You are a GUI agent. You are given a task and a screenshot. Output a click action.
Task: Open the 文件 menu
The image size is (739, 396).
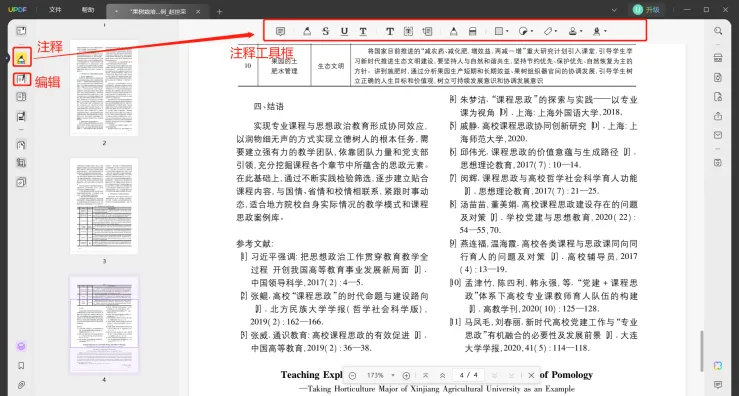pyautogui.click(x=55, y=10)
